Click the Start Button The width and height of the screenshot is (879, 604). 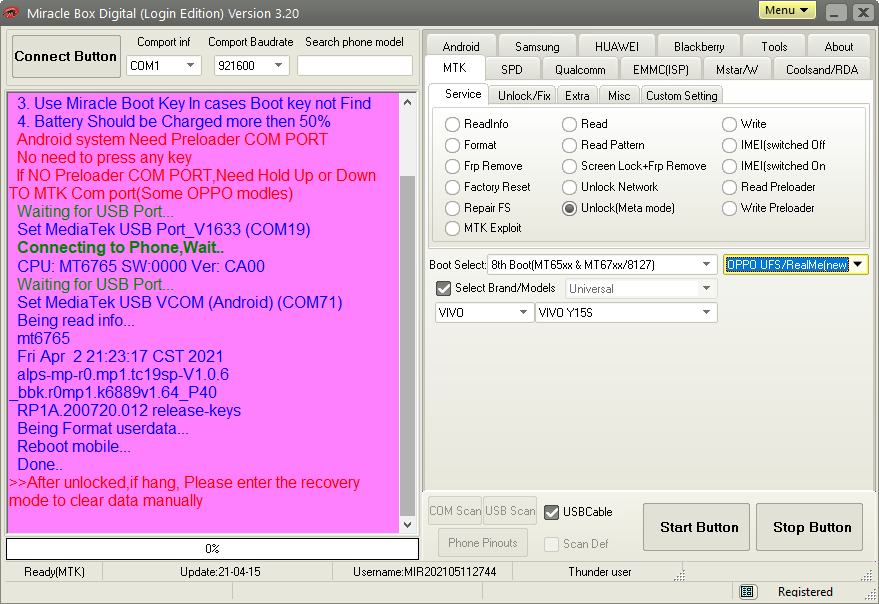point(696,527)
